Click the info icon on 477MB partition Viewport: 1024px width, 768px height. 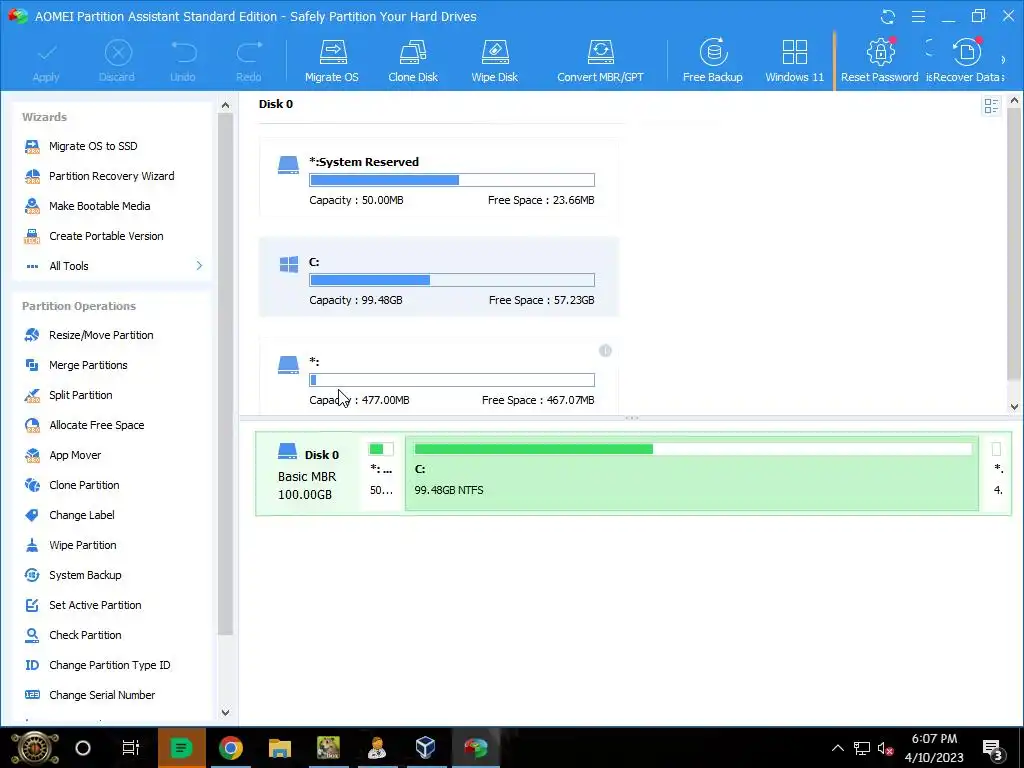605,351
